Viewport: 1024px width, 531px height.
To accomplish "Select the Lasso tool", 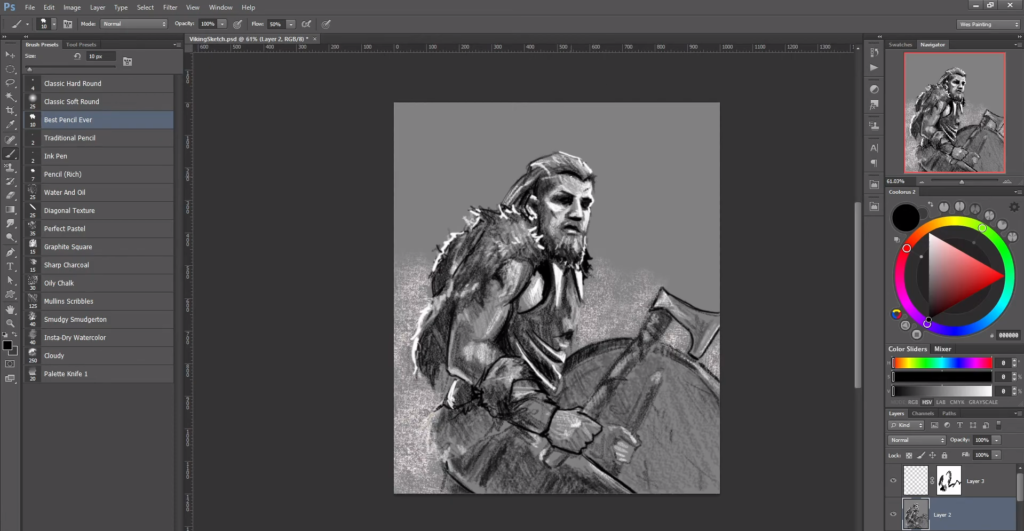I will (x=10, y=83).
